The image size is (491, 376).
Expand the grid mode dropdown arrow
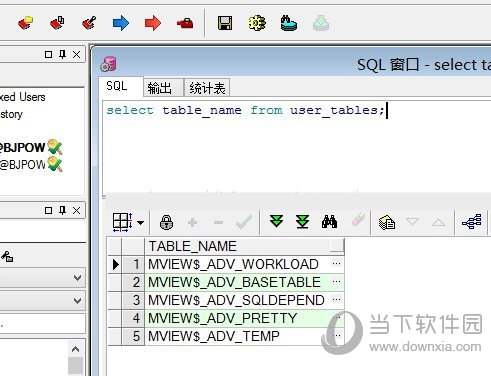(x=141, y=222)
